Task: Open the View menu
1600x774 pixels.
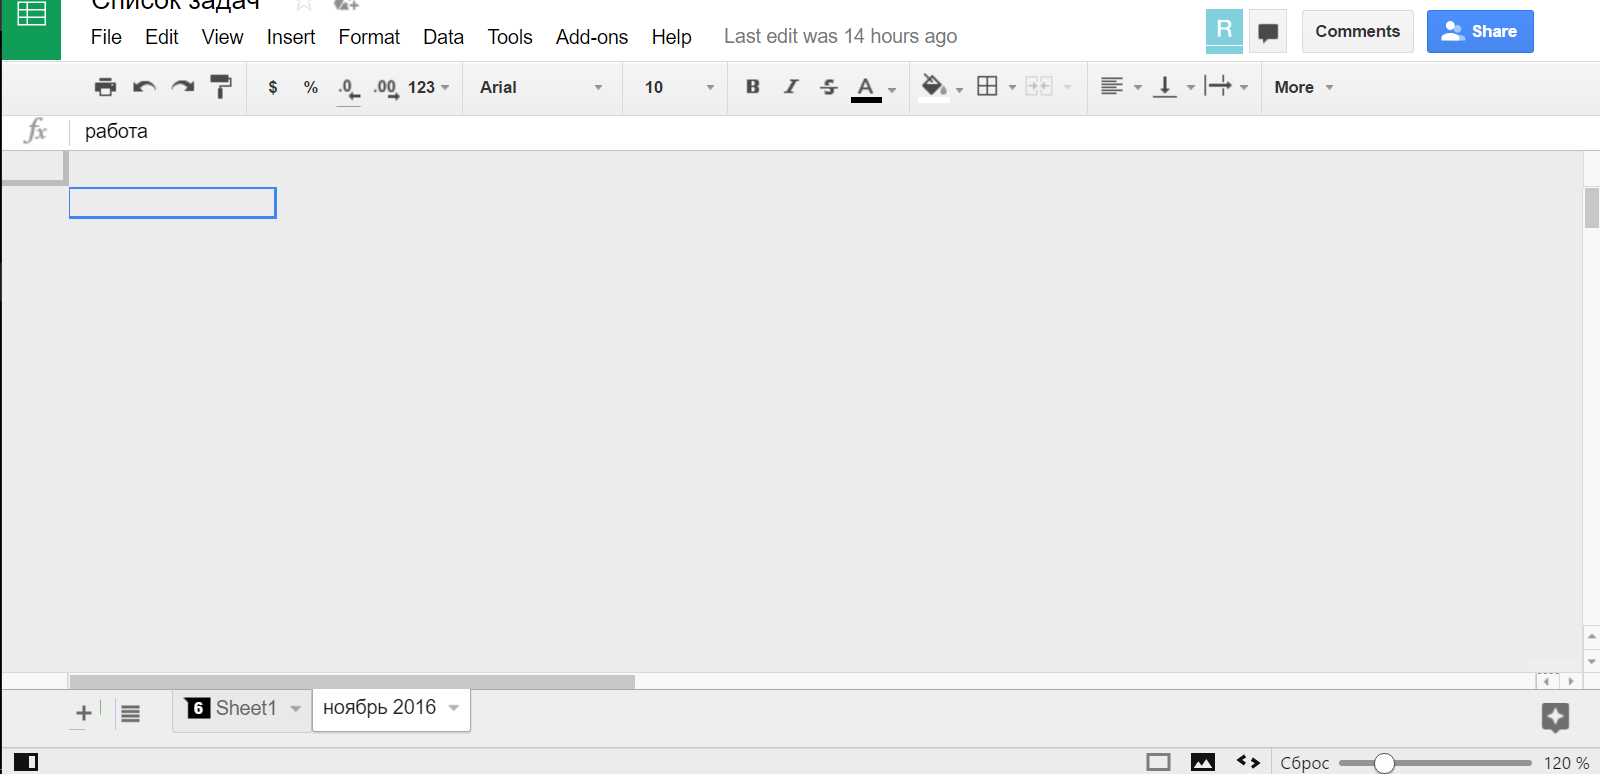Action: pyautogui.click(x=222, y=37)
